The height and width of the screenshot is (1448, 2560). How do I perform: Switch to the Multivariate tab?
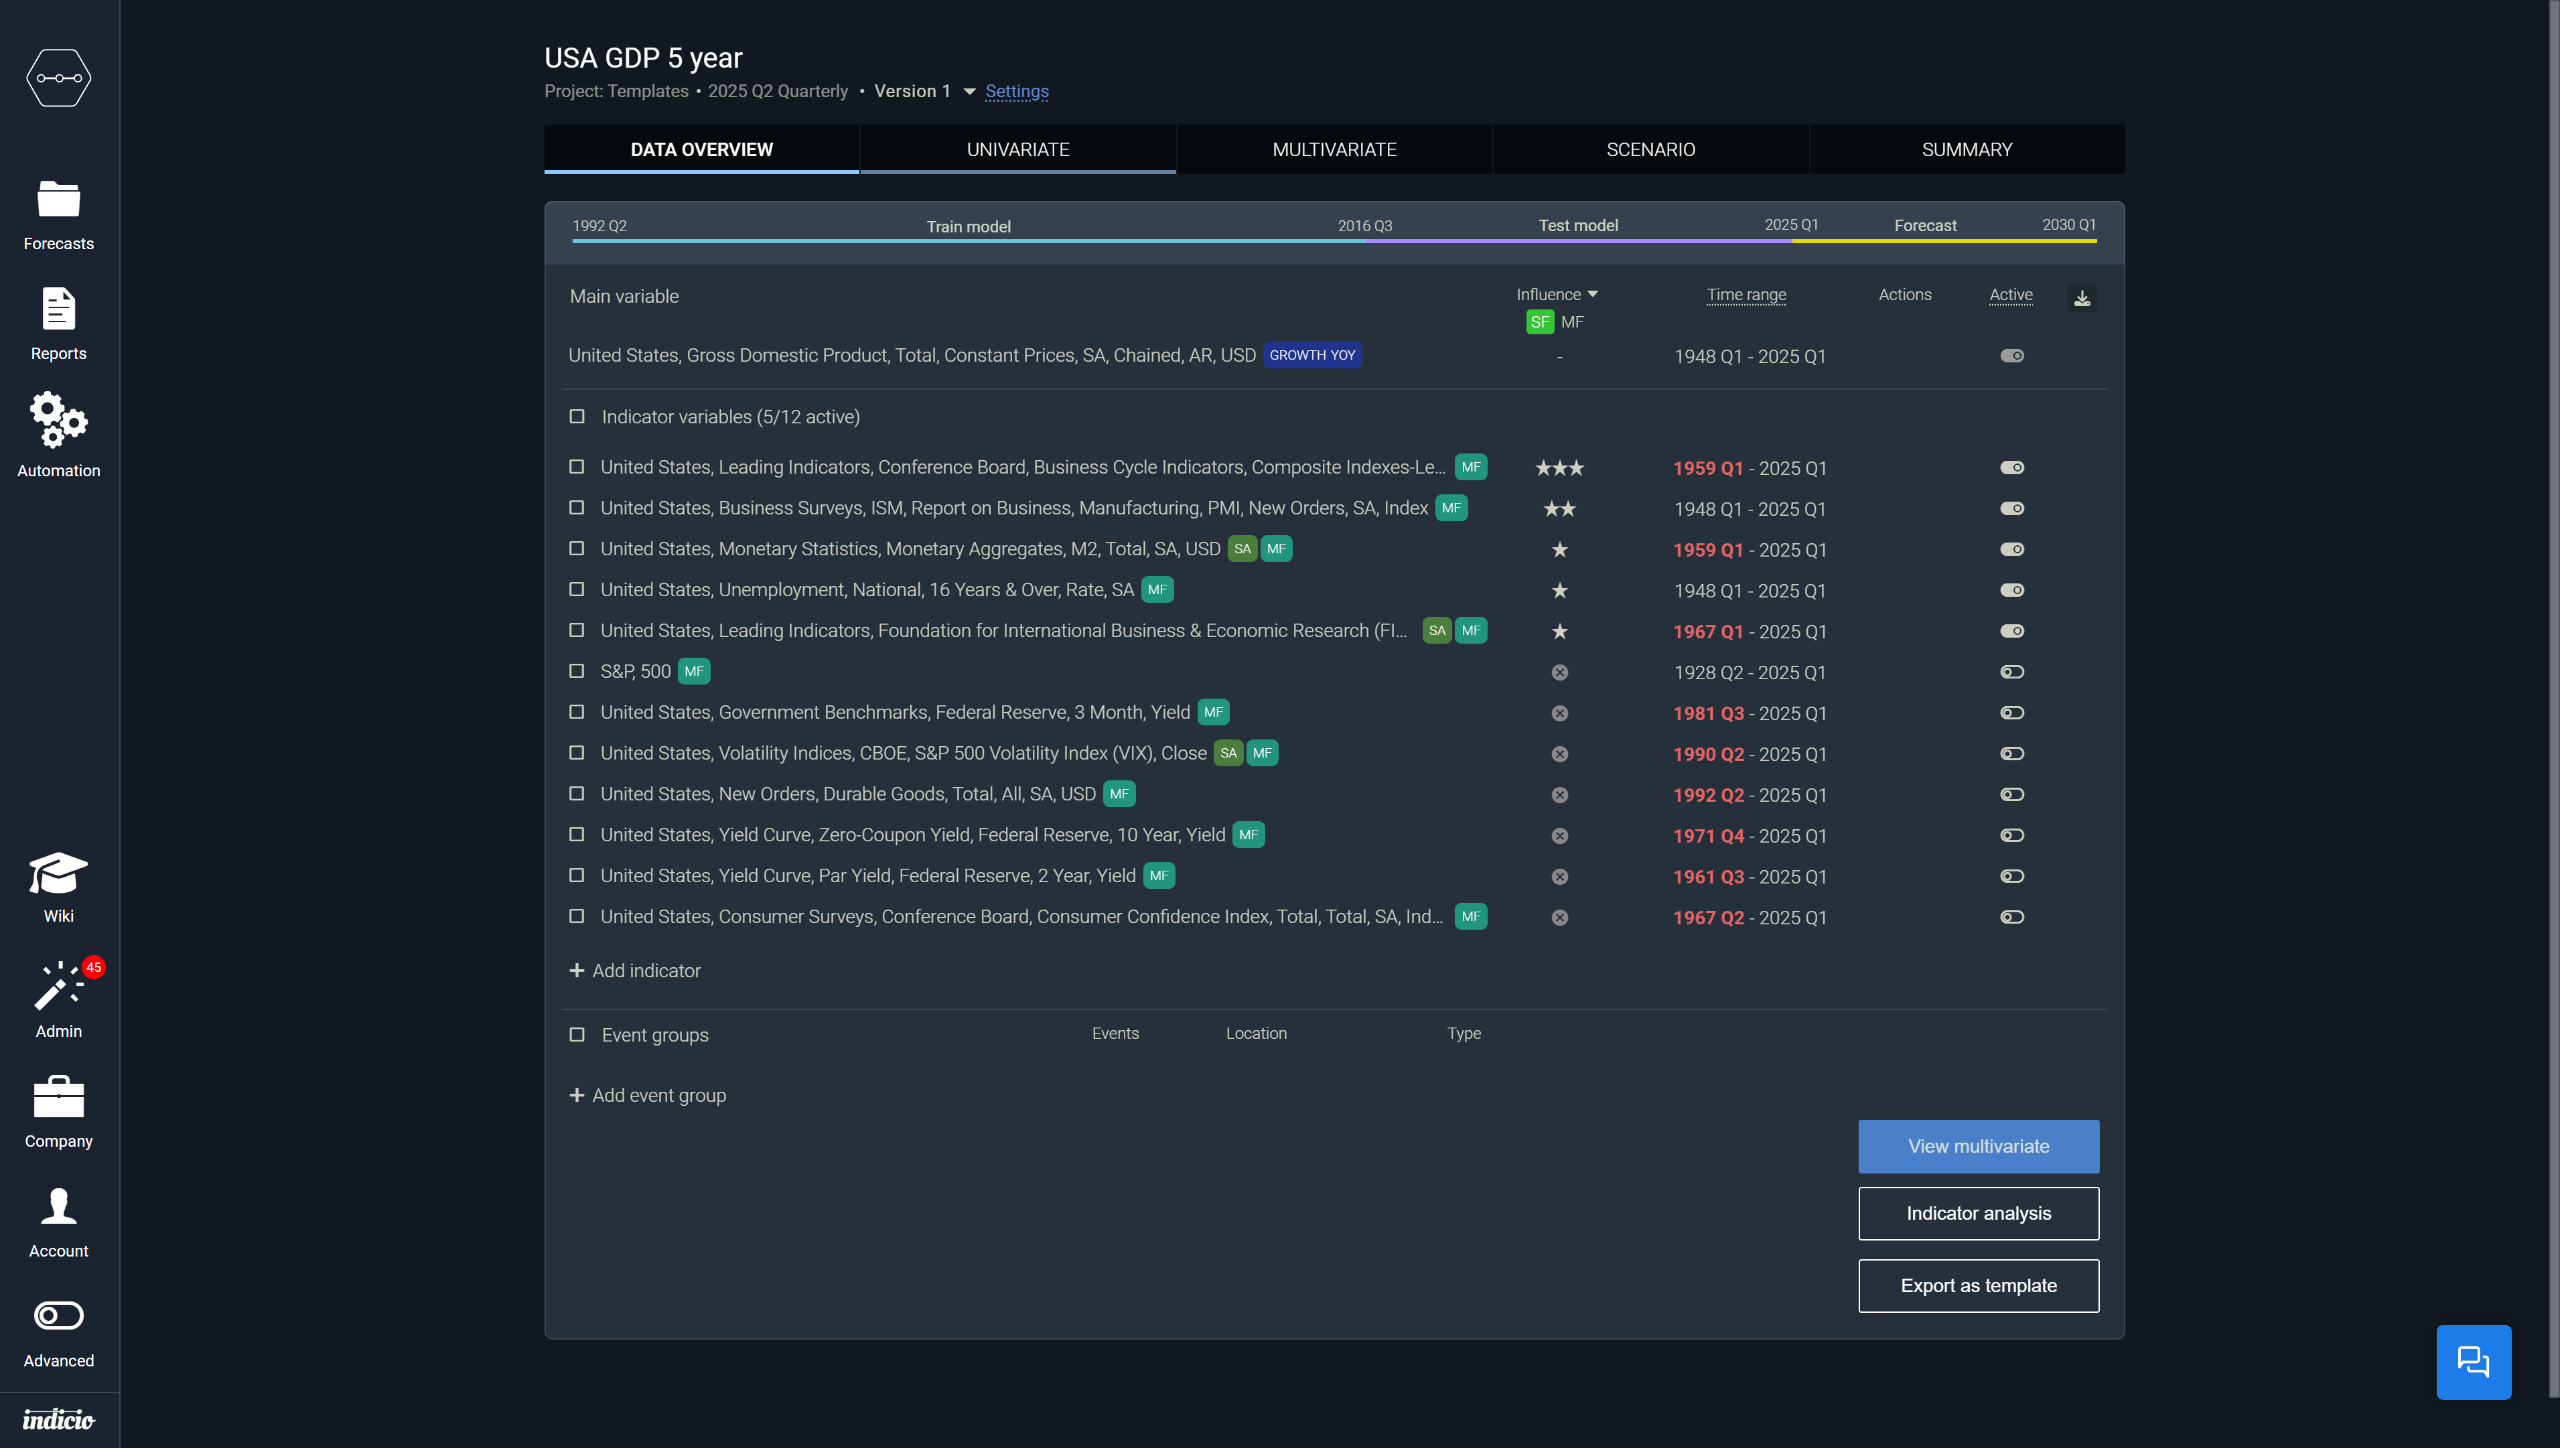(x=1334, y=149)
